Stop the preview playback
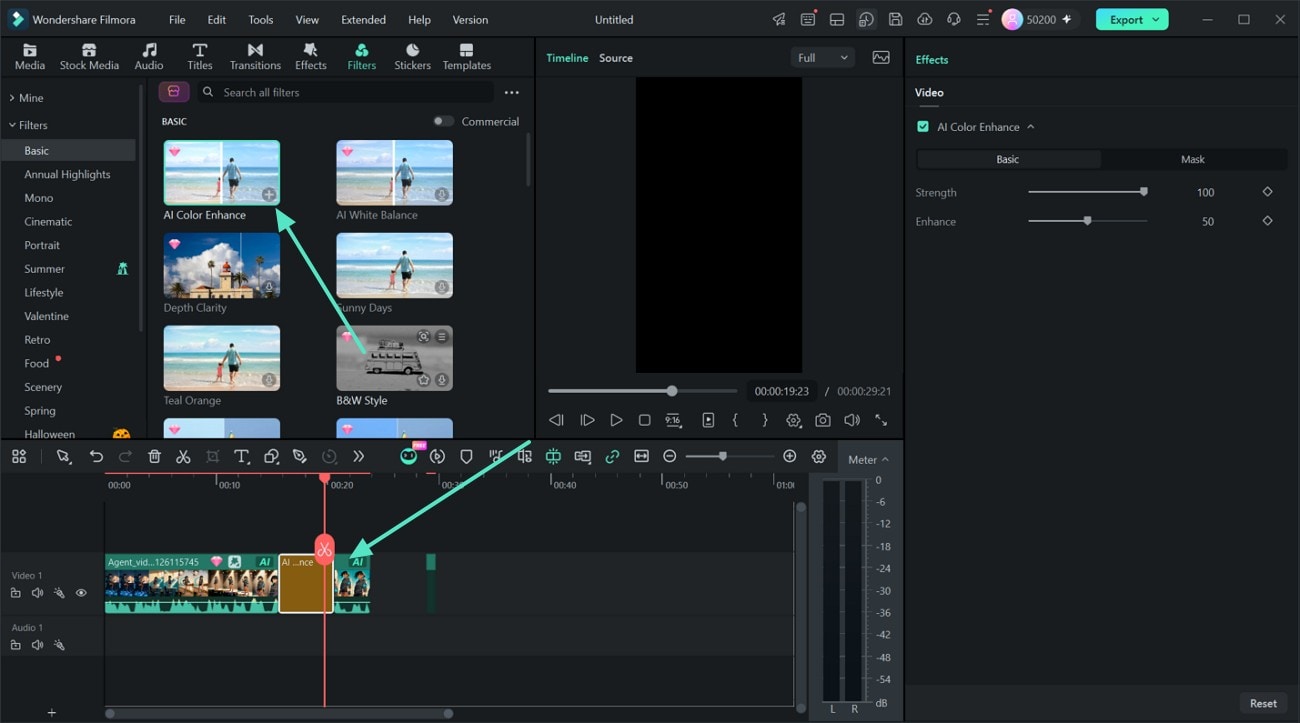Viewport: 1300px width, 723px height. tap(645, 421)
